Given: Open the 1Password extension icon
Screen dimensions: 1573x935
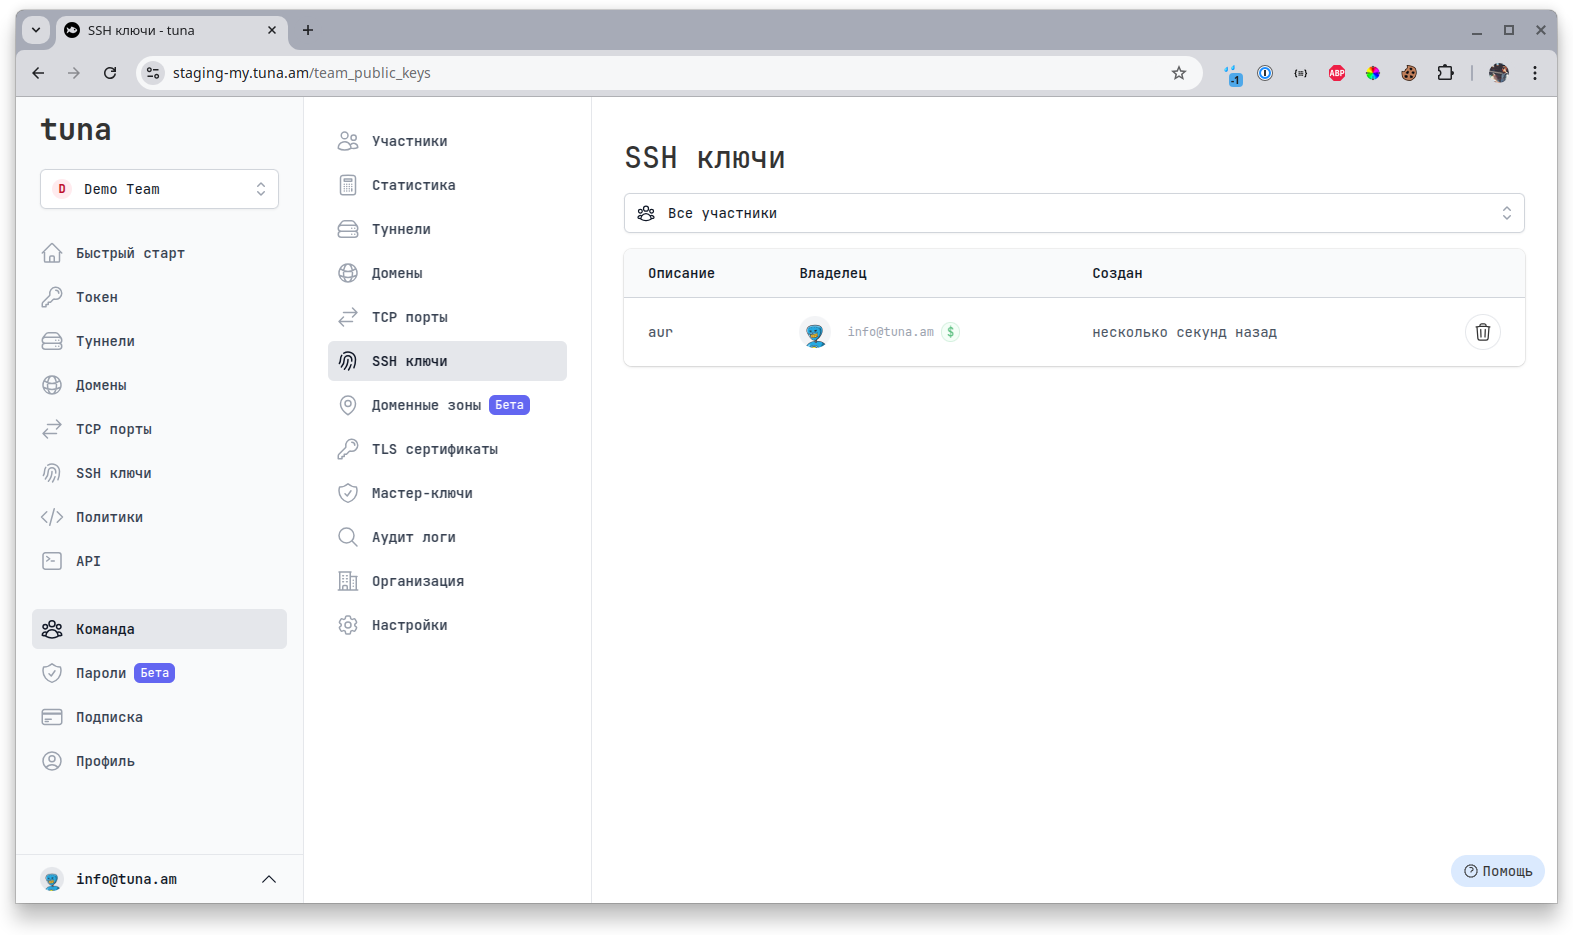Looking at the screenshot, I should click(x=1265, y=73).
